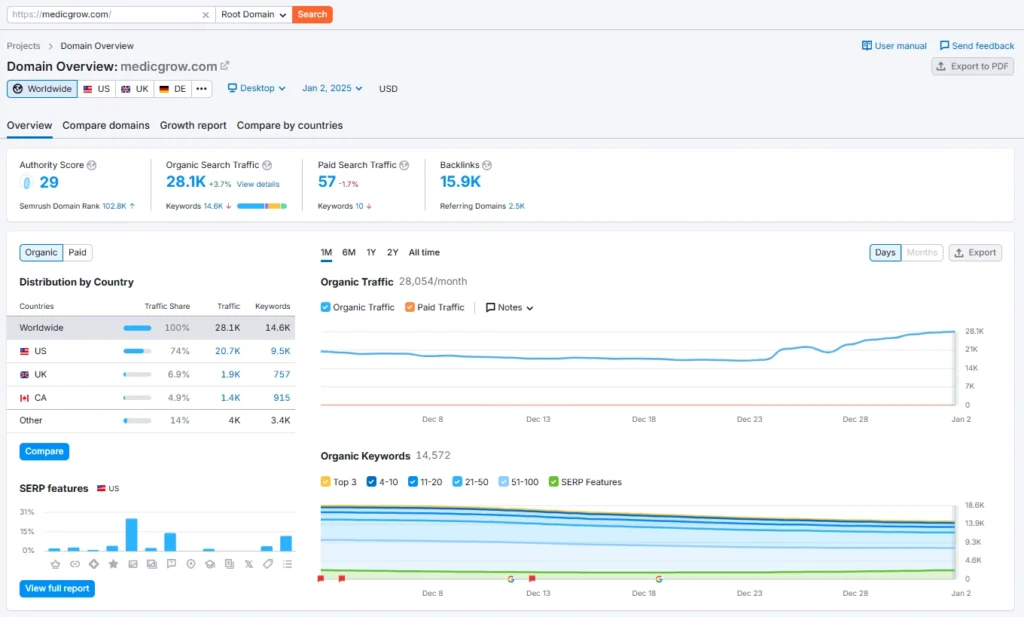Select the 2Y time range
Image resolution: width=1024 pixels, height=617 pixels.
[x=392, y=253]
